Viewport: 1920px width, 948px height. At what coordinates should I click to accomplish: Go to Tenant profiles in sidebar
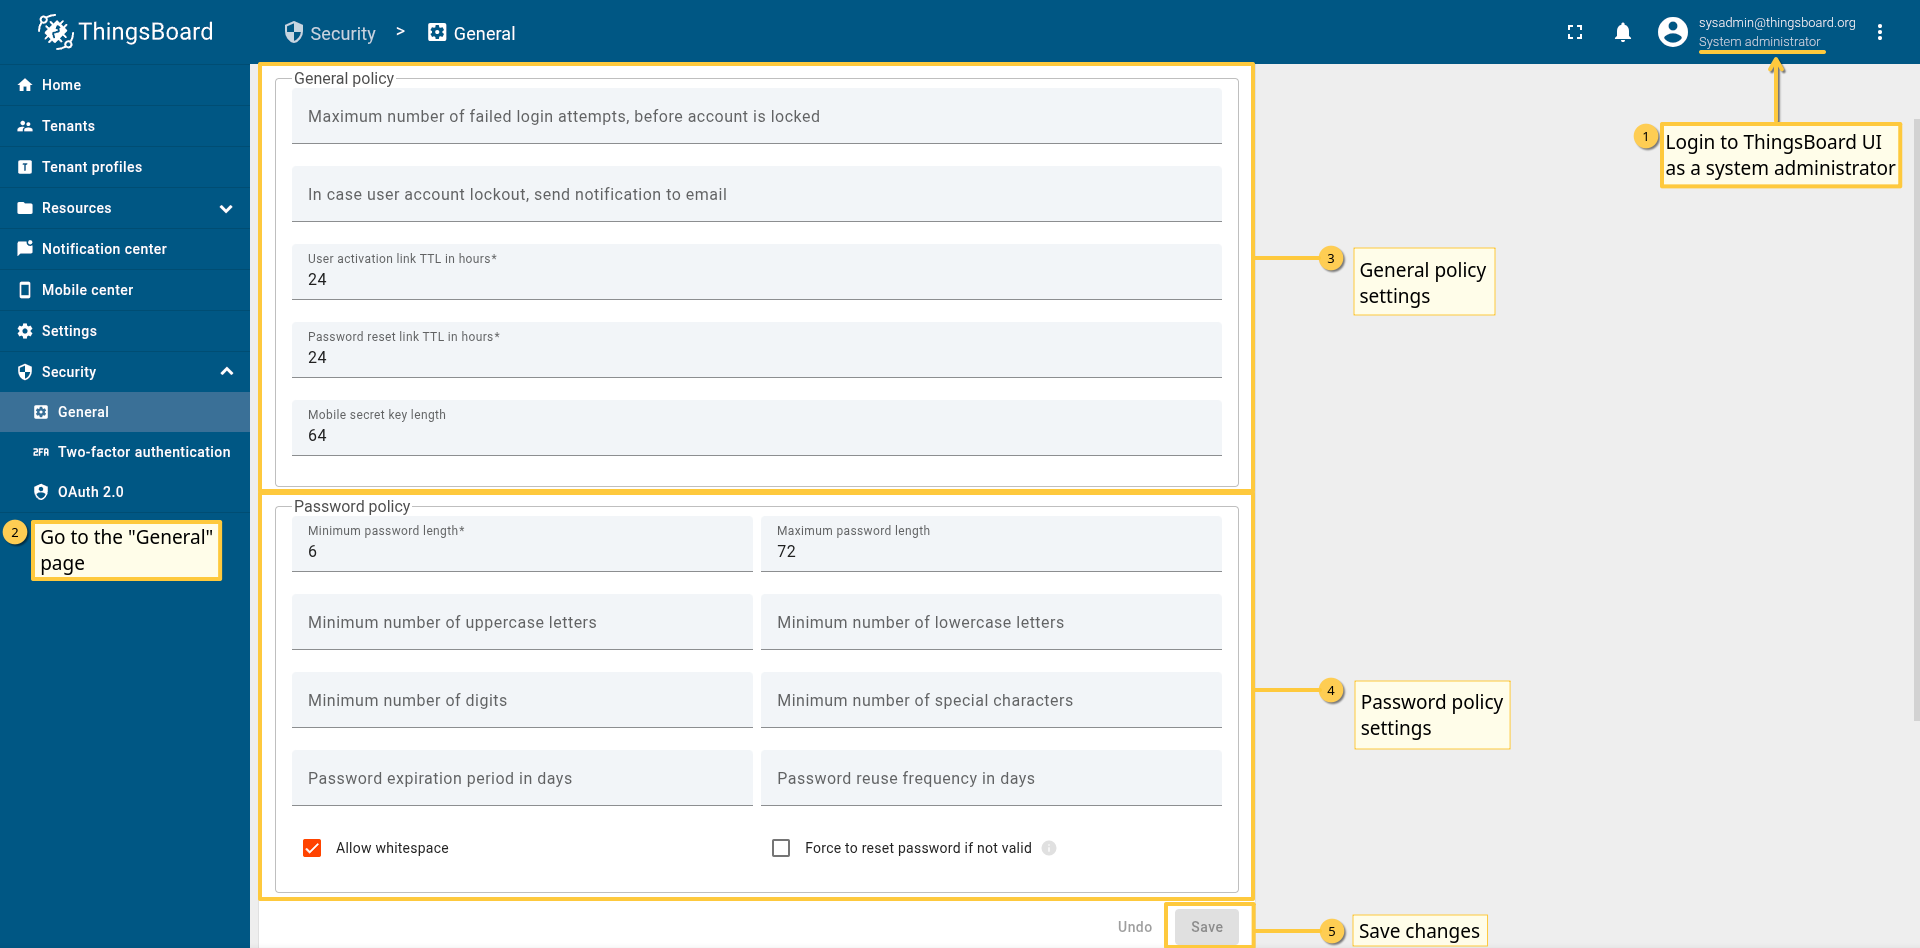[91, 167]
